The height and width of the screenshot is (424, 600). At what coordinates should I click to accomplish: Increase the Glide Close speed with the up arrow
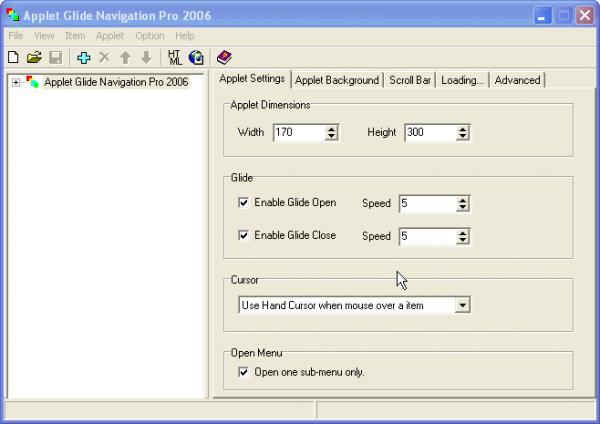[463, 233]
